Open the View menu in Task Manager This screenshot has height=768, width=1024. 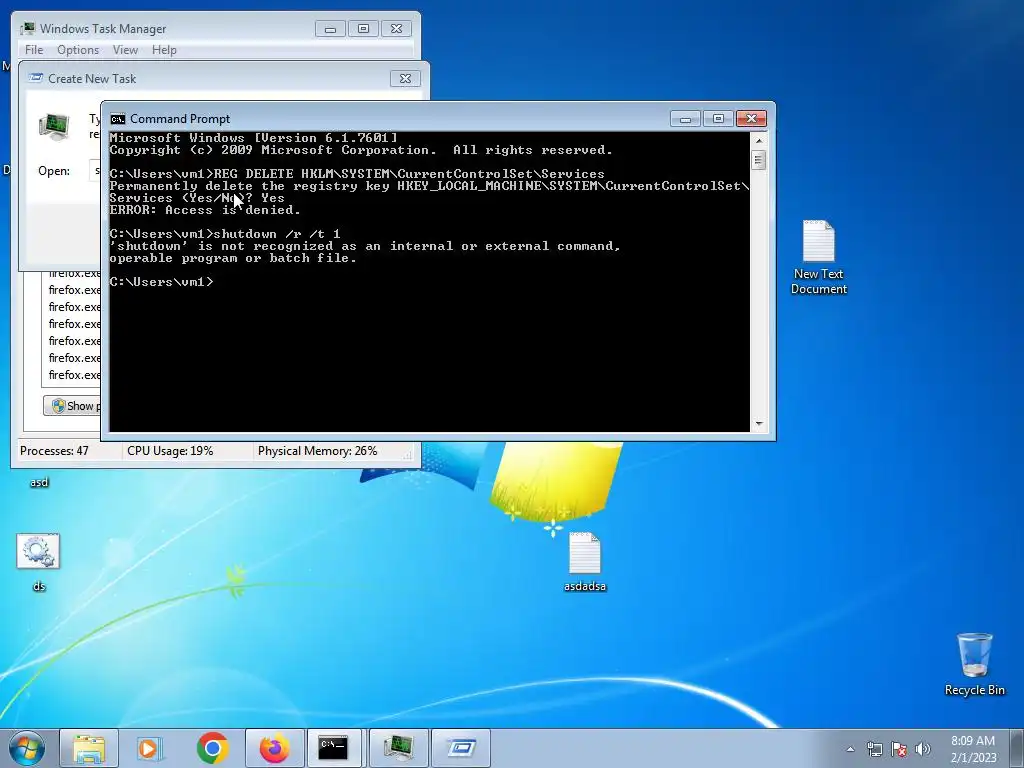(125, 50)
